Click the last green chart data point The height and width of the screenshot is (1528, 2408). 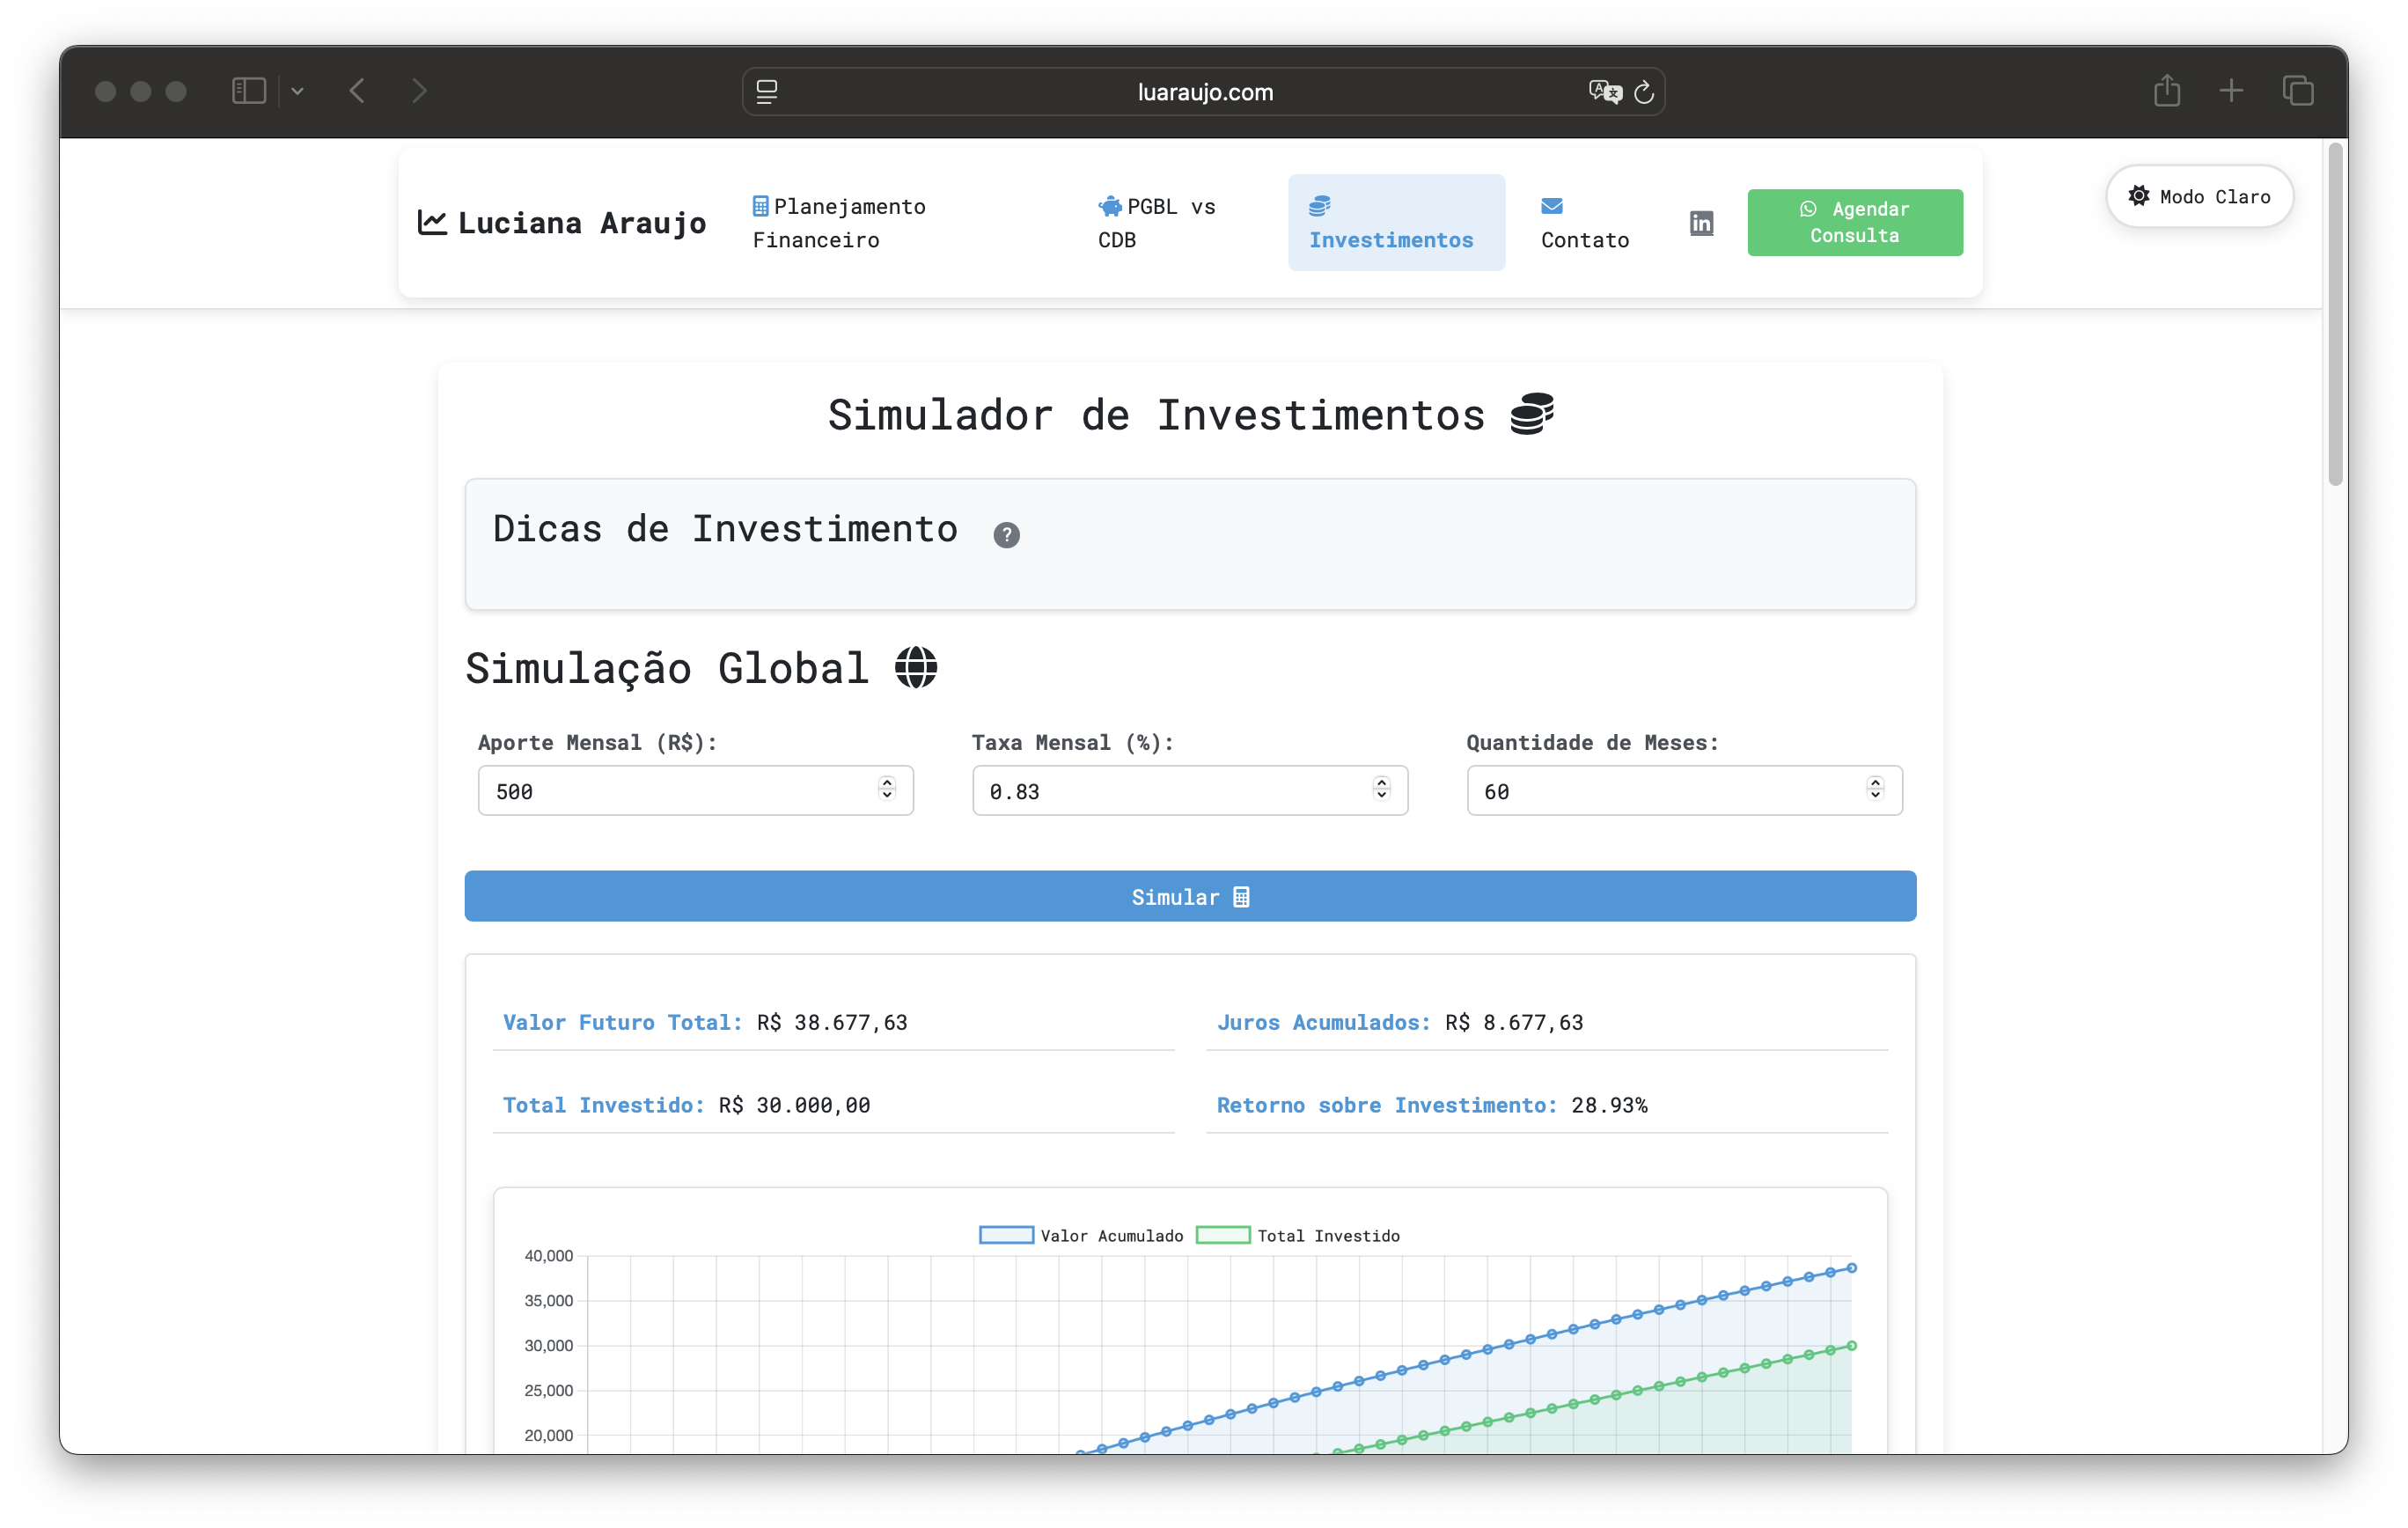pyautogui.click(x=1851, y=1346)
